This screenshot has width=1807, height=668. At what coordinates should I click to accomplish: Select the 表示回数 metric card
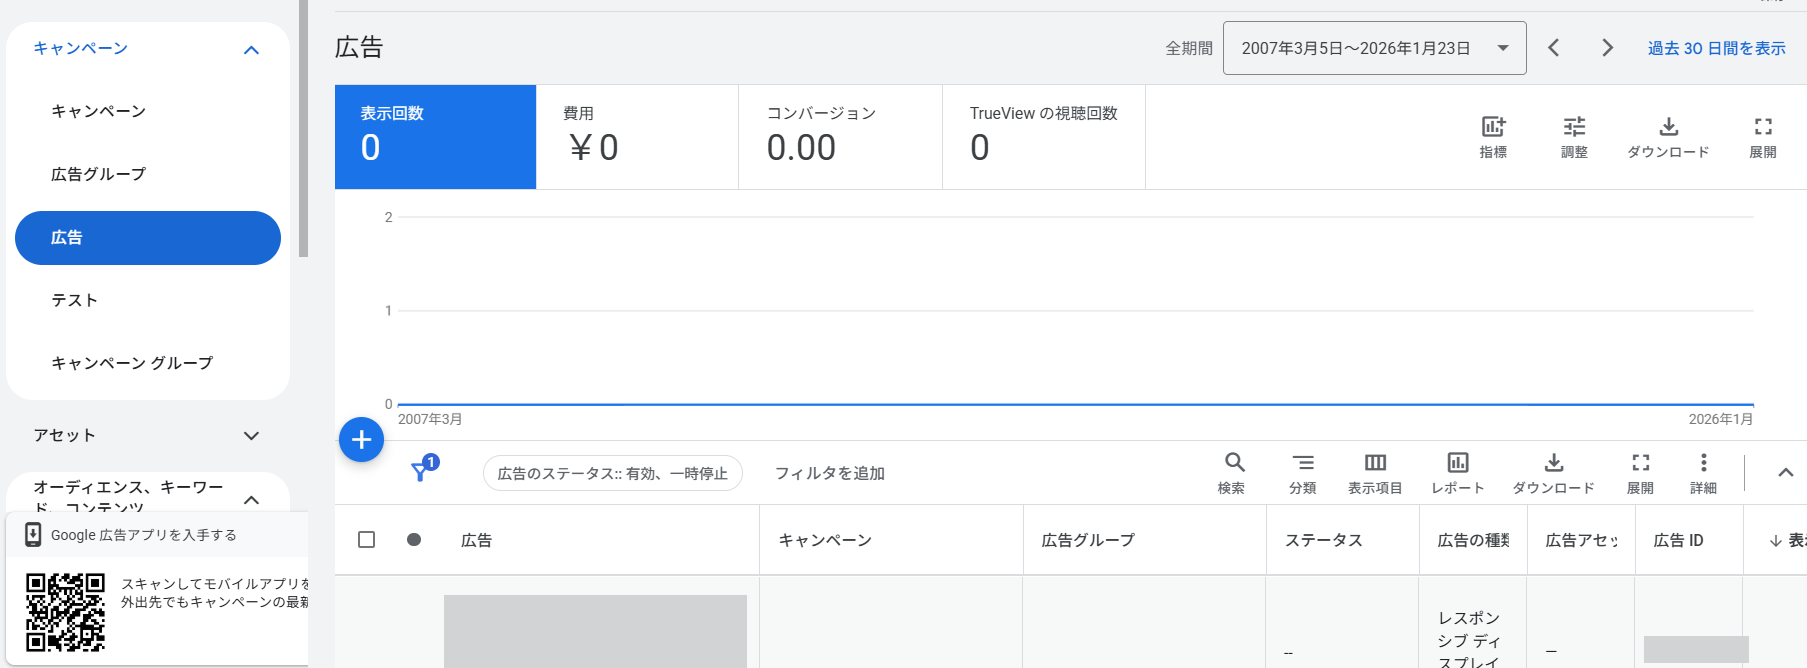click(435, 136)
